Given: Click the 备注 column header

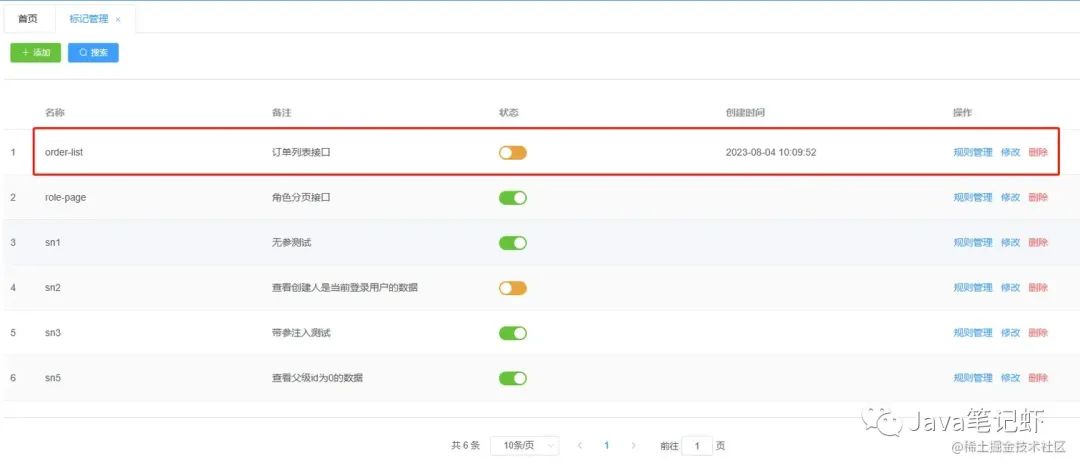Looking at the screenshot, I should point(282,112).
